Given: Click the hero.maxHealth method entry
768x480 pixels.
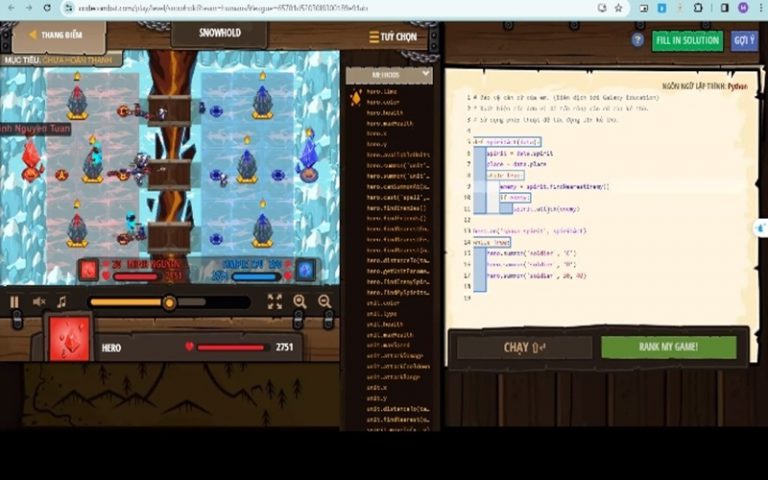Looking at the screenshot, I should 389,124.
